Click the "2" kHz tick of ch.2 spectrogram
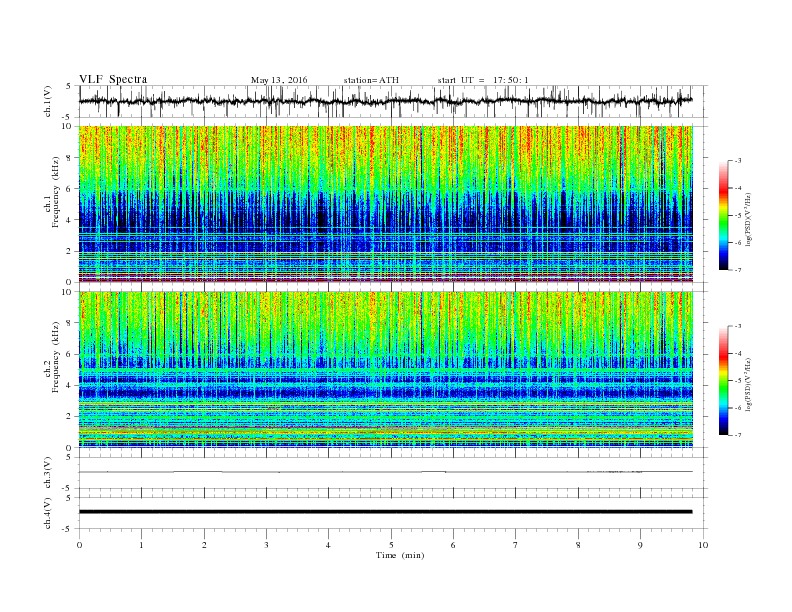This screenshot has width=792, height=612. 70,417
